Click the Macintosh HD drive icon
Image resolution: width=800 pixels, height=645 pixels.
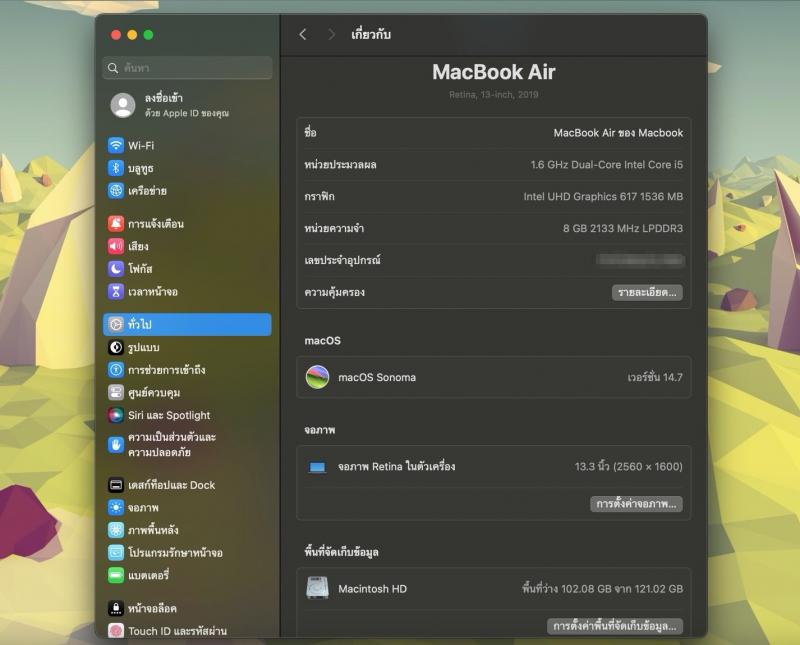click(317, 589)
